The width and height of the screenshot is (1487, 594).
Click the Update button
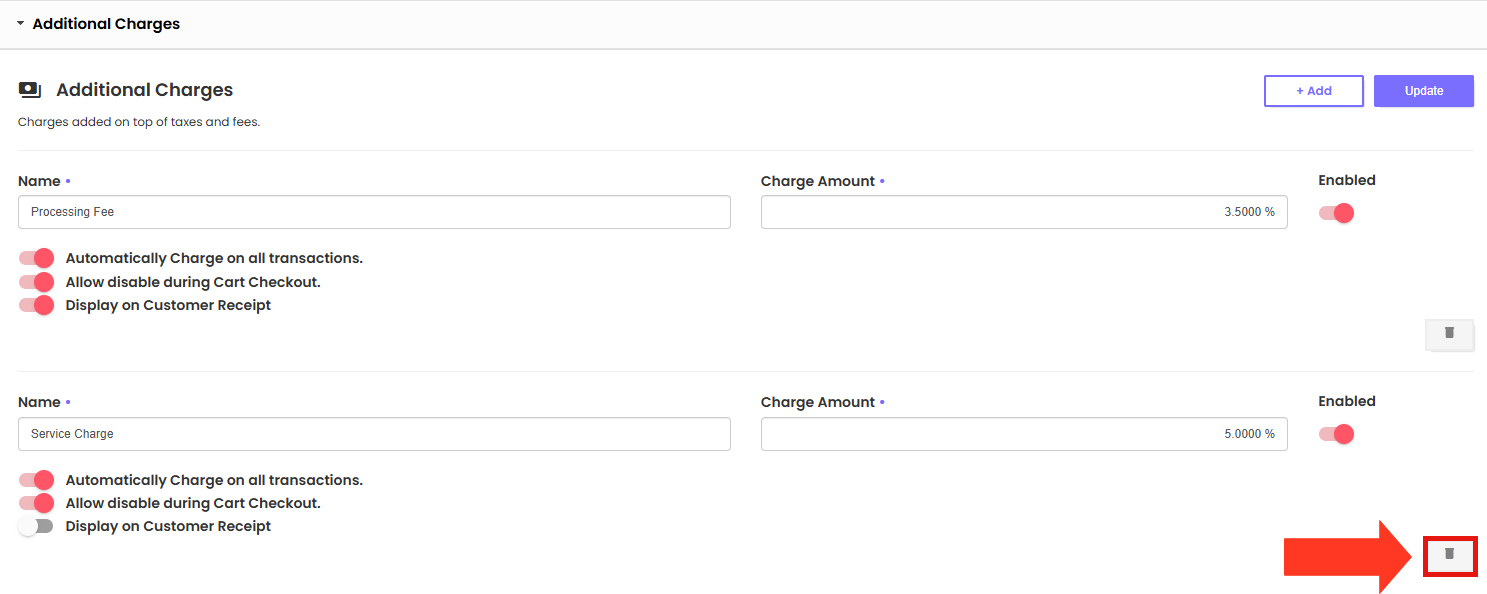click(1424, 91)
